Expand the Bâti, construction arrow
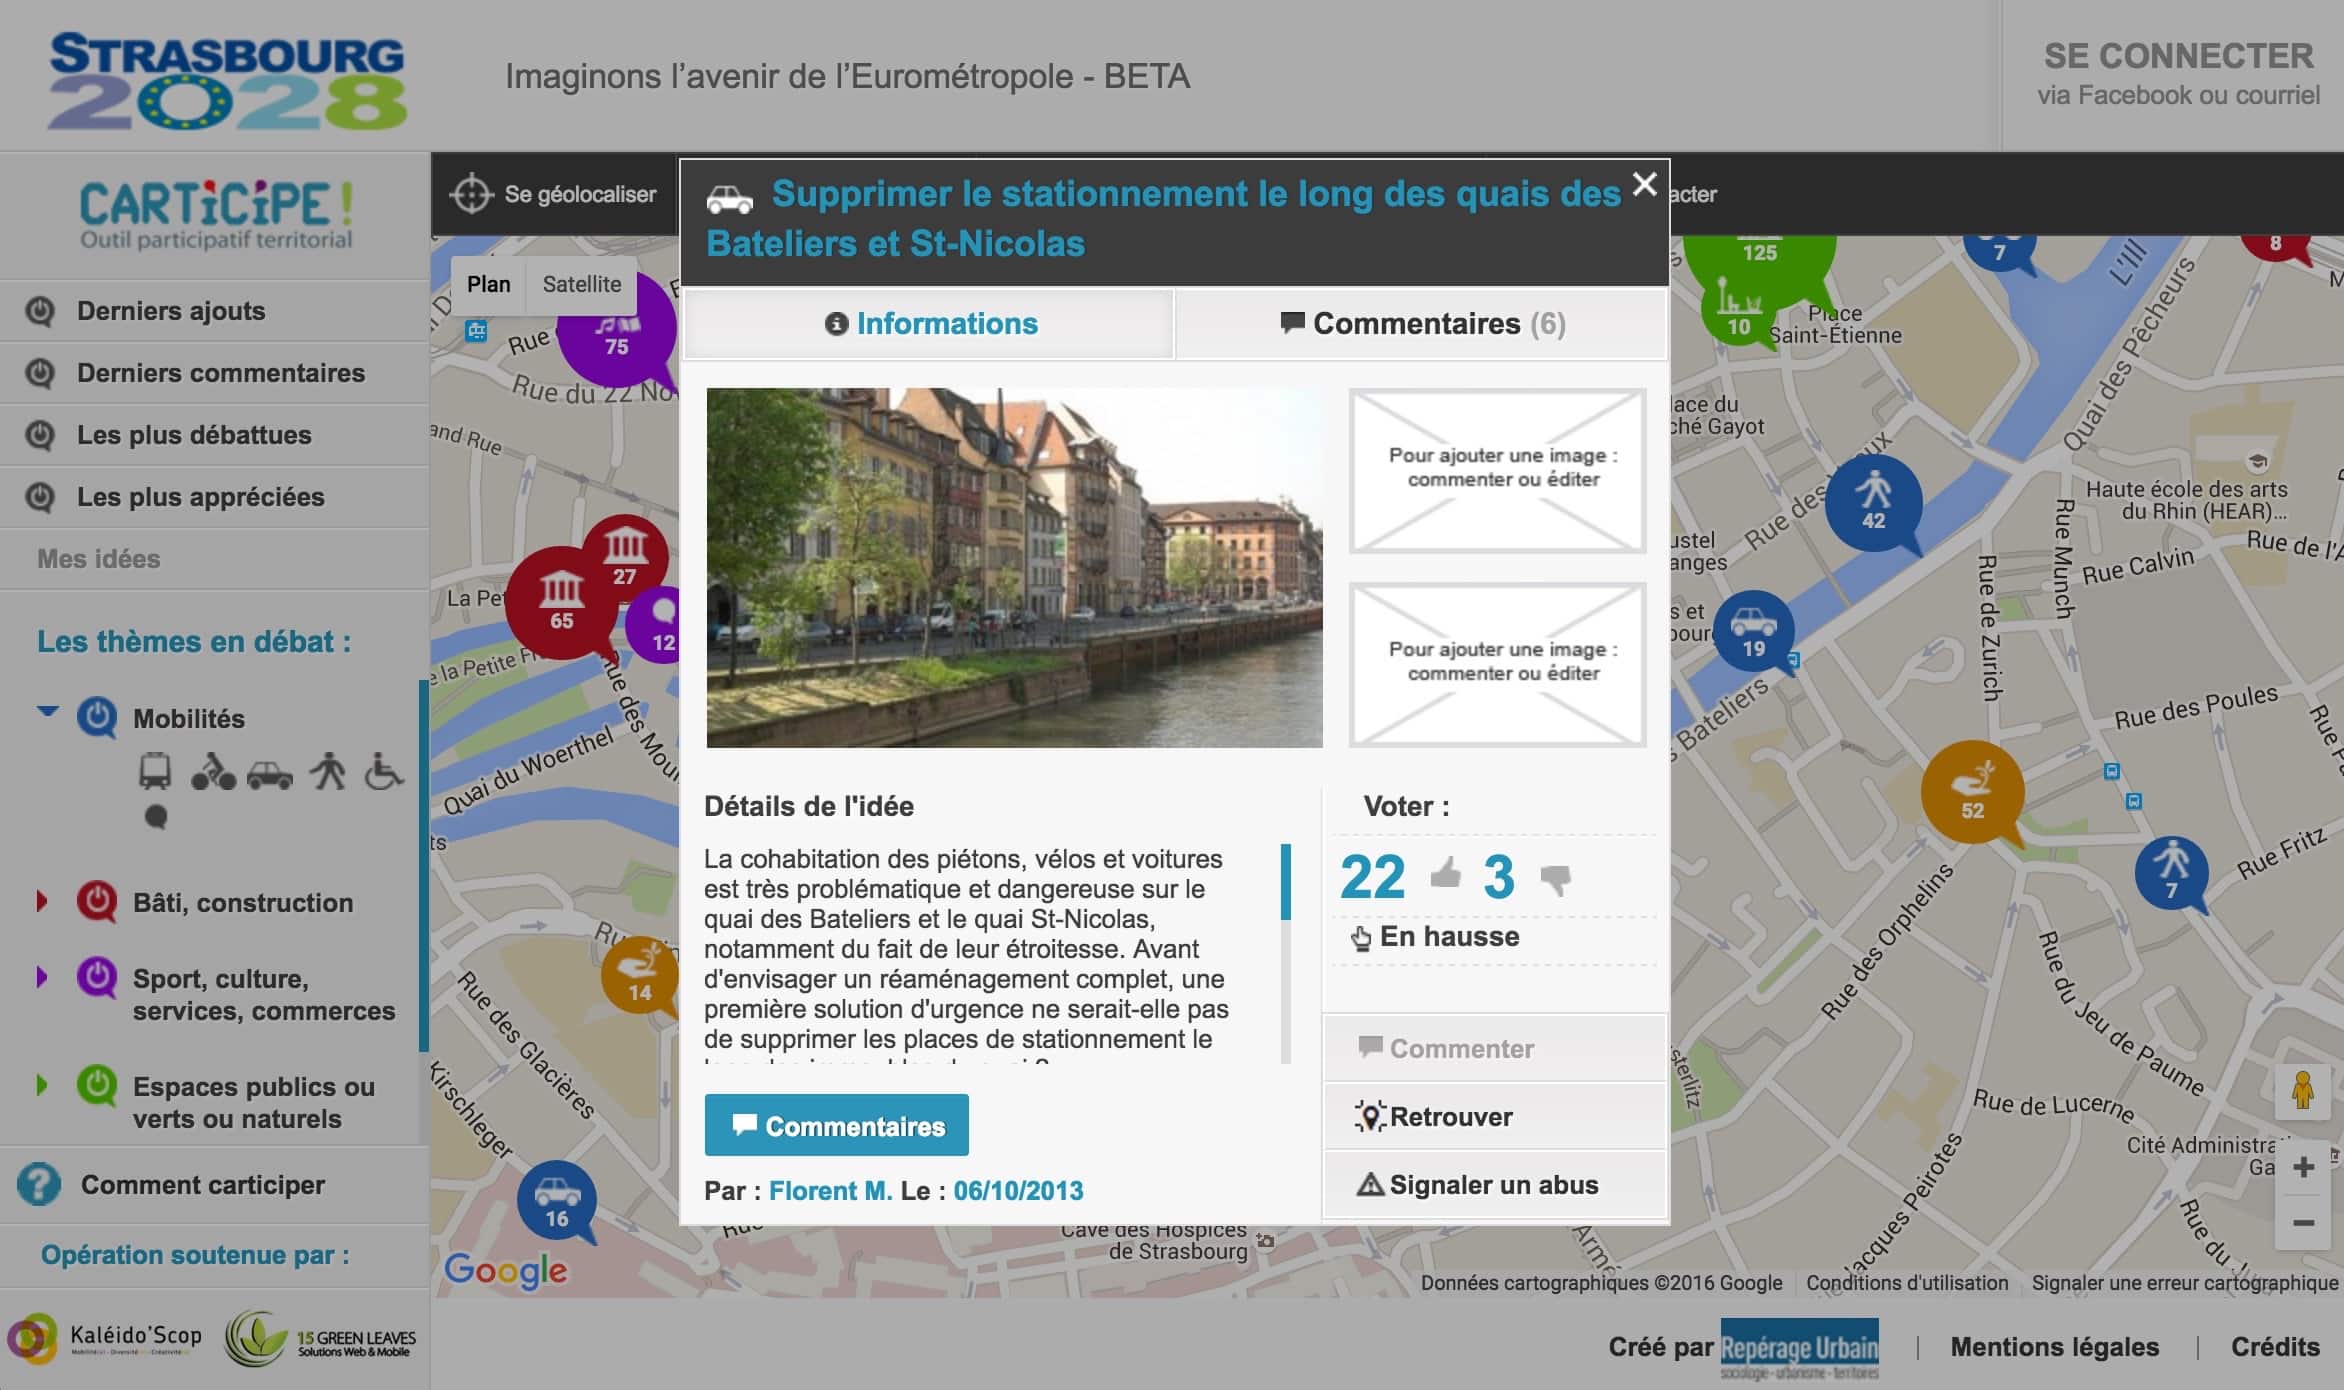2344x1390 pixels. click(x=42, y=901)
